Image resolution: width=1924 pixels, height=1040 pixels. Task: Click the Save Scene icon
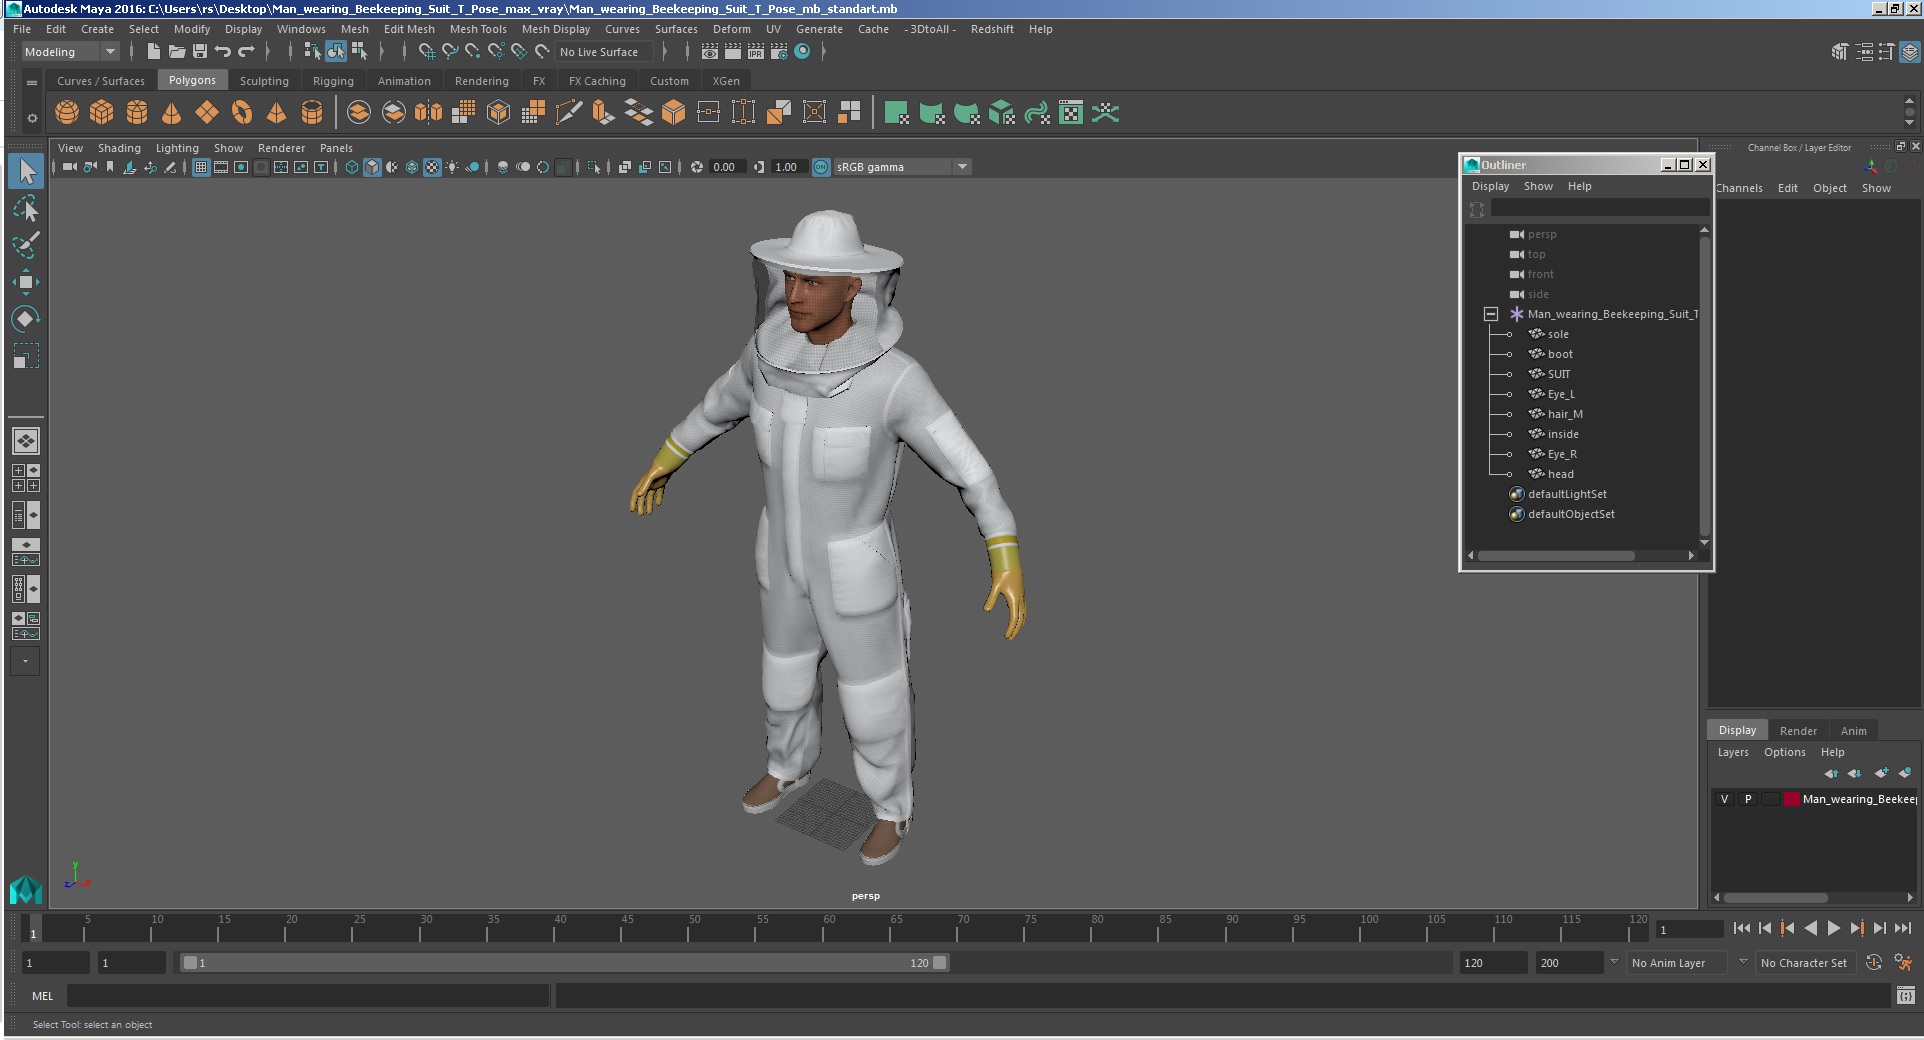coord(199,52)
